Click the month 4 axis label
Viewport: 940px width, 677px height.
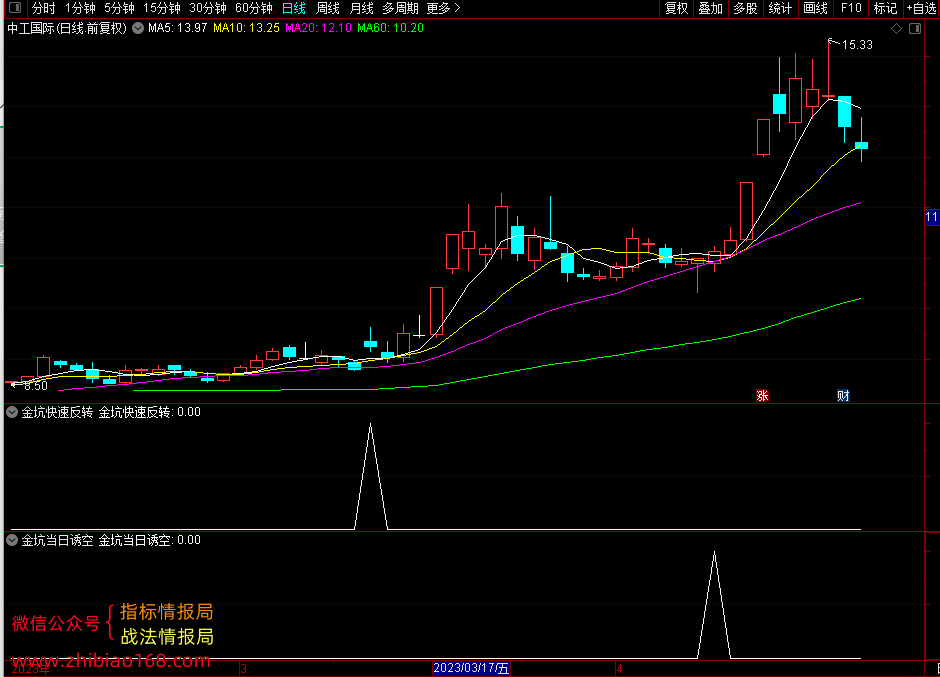pos(619,668)
